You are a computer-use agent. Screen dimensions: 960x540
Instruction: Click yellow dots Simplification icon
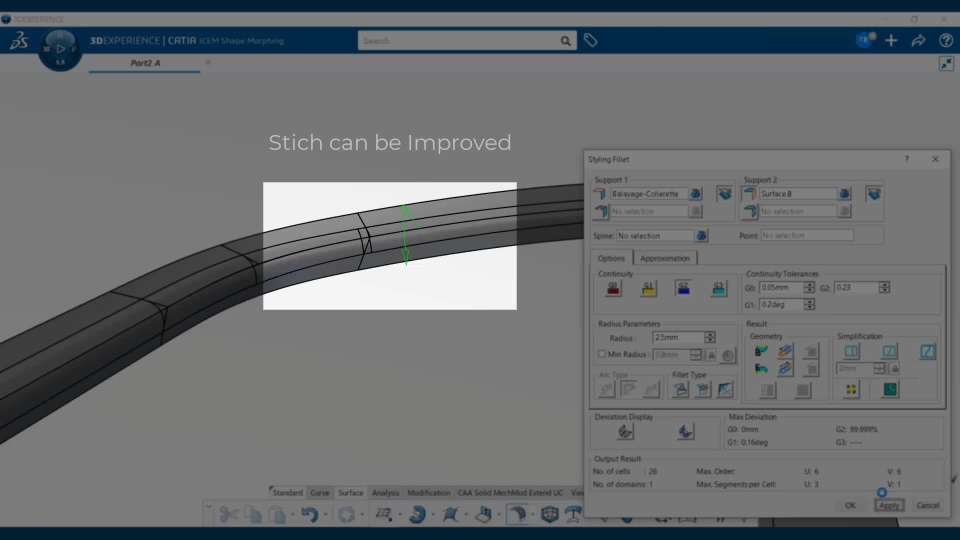coord(851,389)
